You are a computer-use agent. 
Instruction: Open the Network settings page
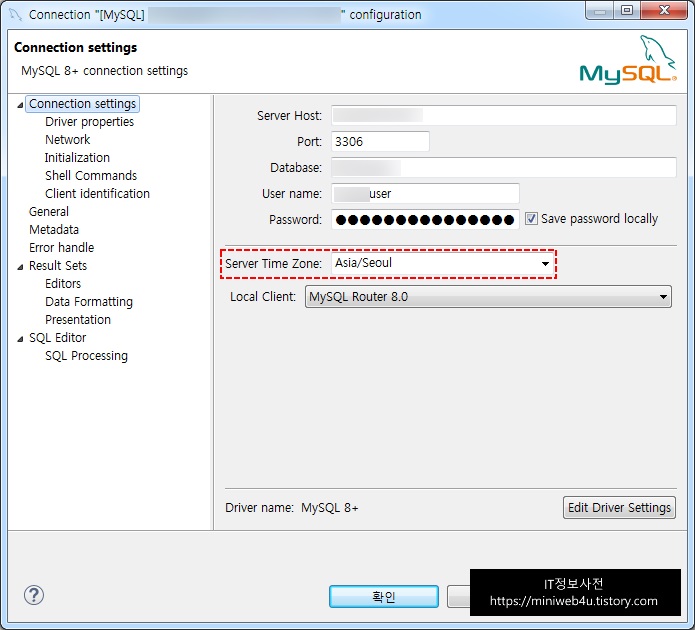point(67,140)
